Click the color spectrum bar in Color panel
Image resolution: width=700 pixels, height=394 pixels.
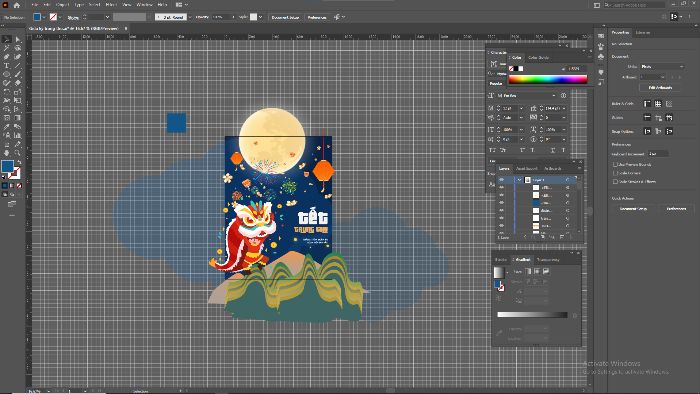pyautogui.click(x=548, y=79)
